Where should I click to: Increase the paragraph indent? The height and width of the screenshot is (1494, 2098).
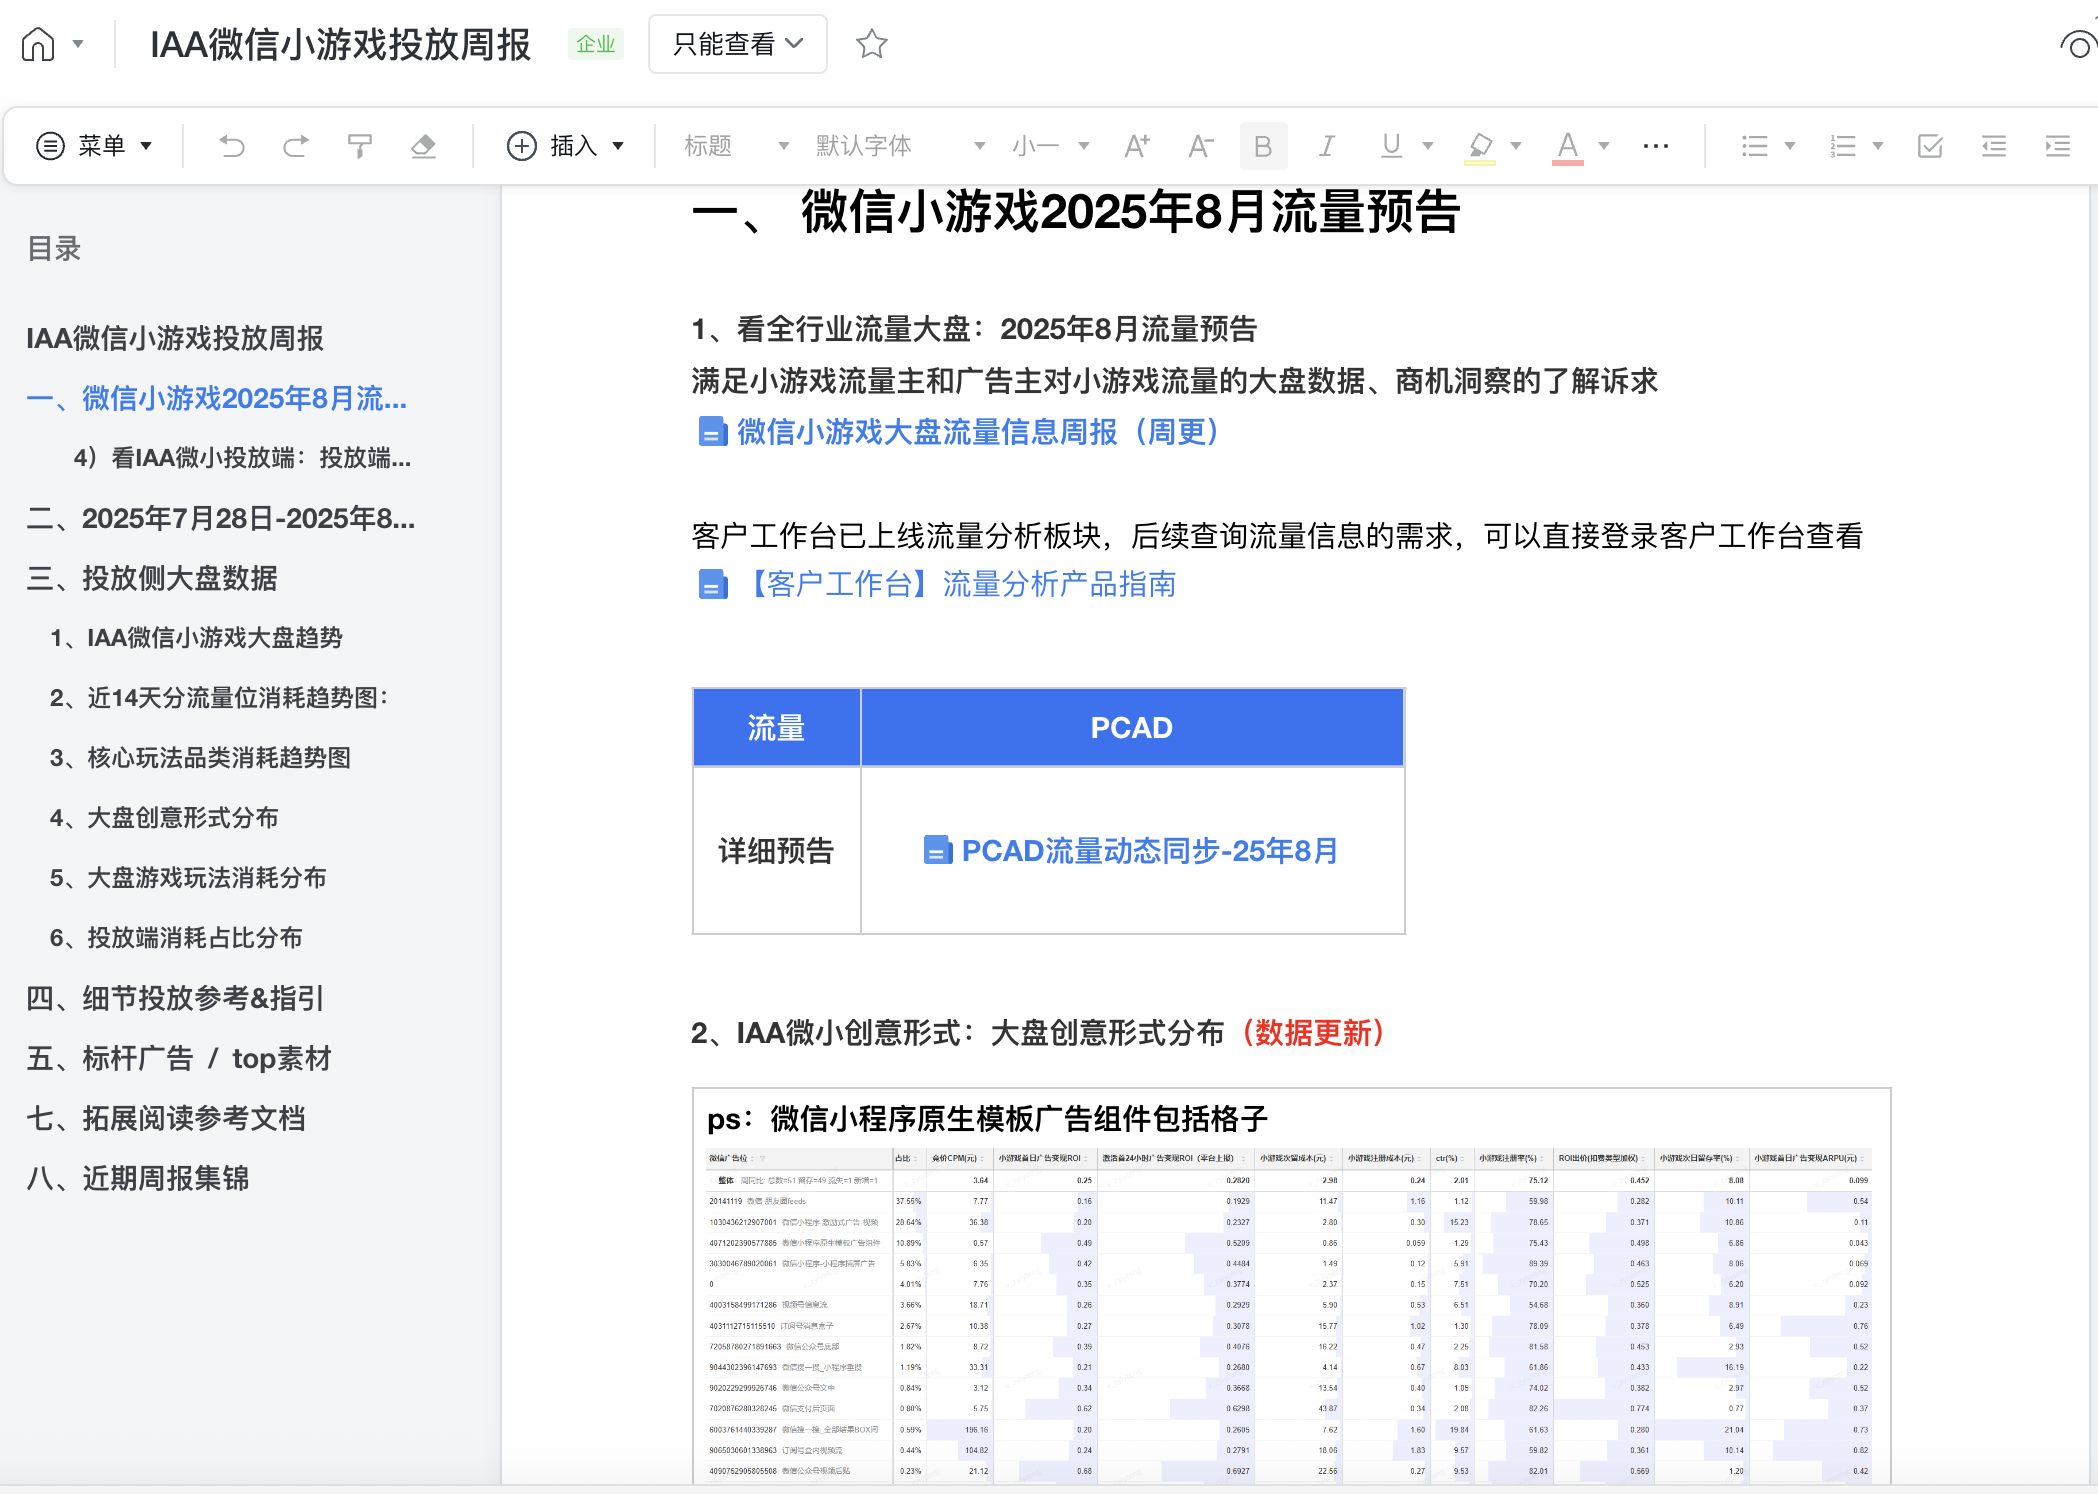click(x=2058, y=146)
